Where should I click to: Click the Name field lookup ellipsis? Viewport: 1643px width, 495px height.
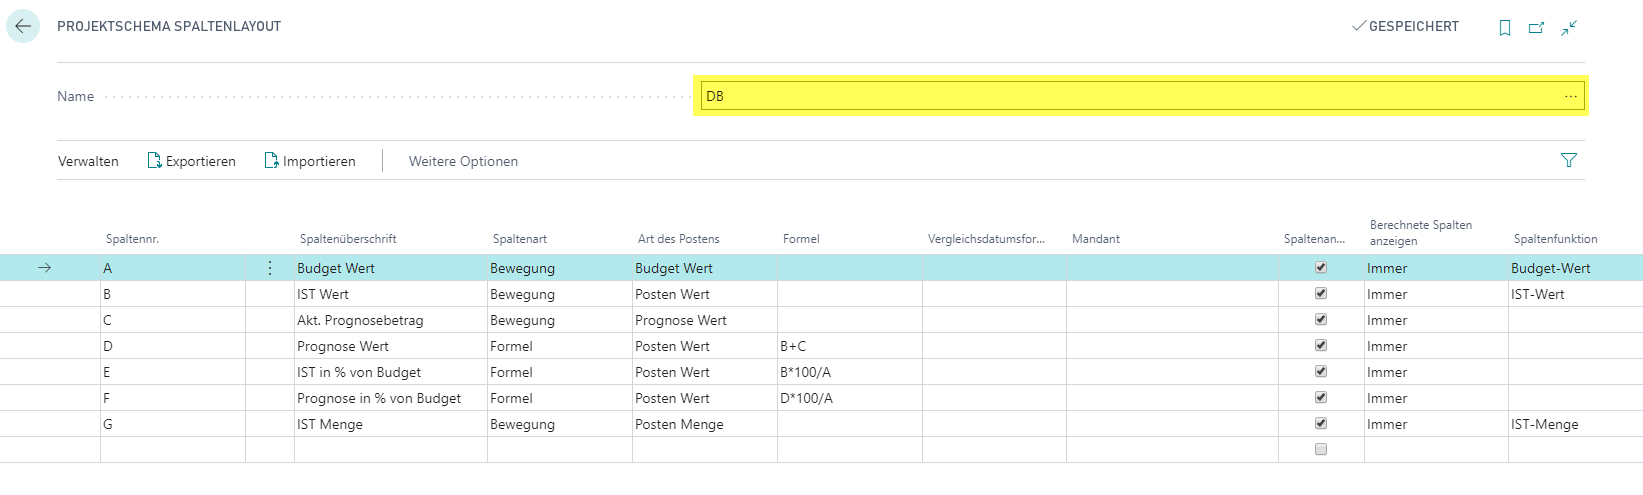pos(1571,96)
